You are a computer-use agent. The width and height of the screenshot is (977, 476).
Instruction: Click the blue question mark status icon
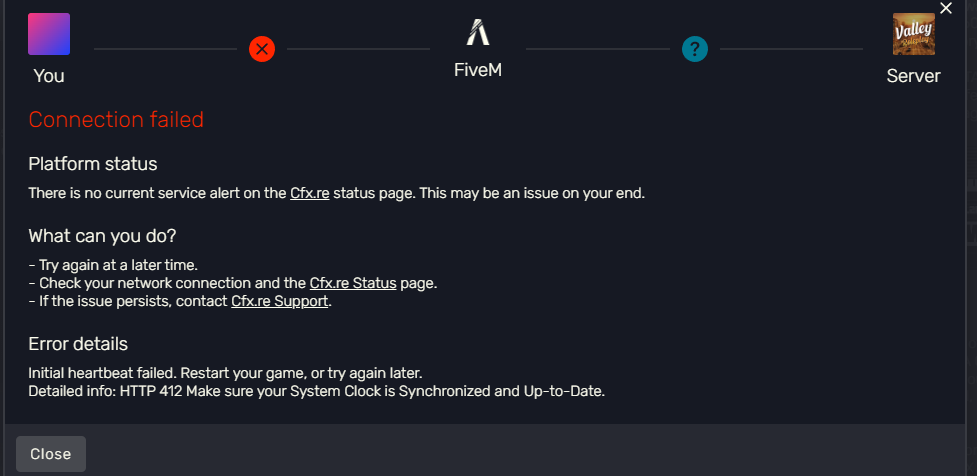[x=695, y=49]
